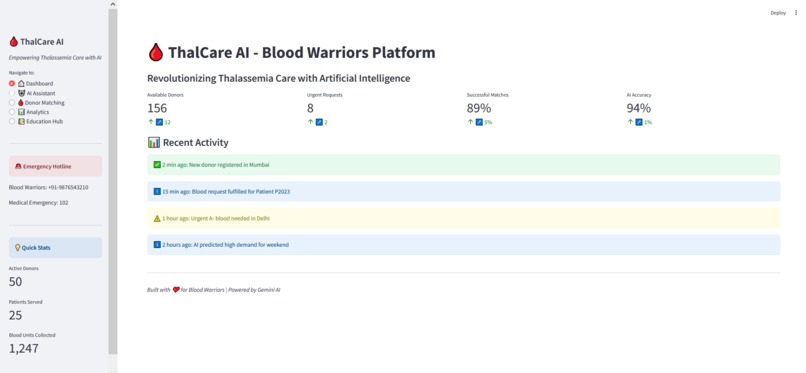
Task: Click the 'Navigate to:' label
Action: point(22,73)
